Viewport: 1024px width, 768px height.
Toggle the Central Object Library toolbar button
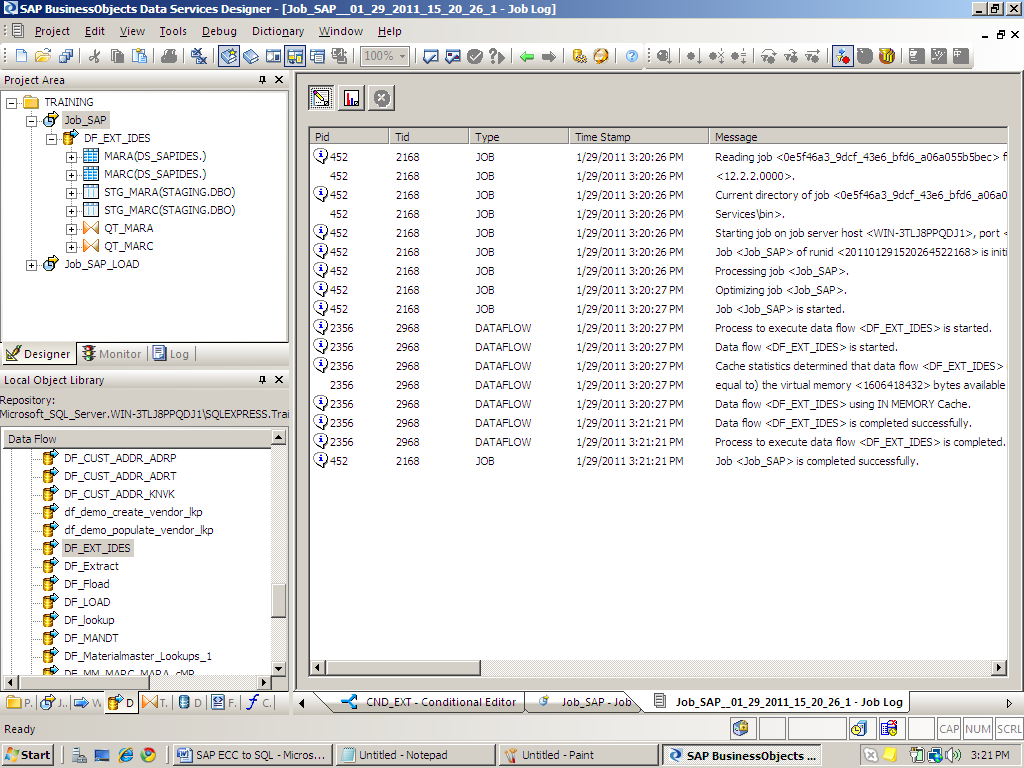pos(251,56)
